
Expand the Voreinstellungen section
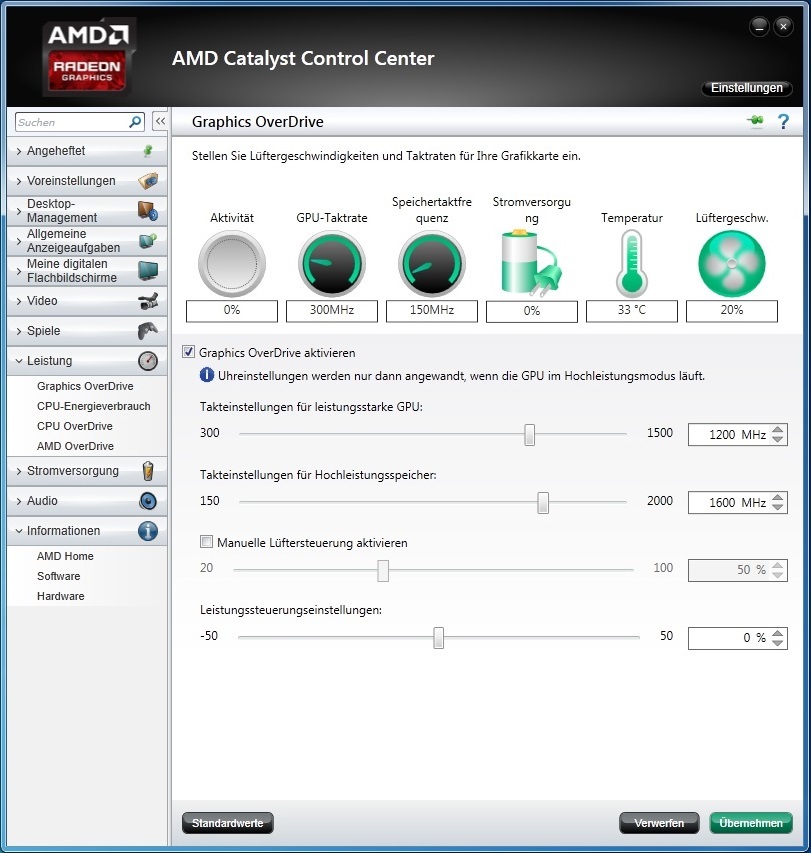pyautogui.click(x=87, y=181)
